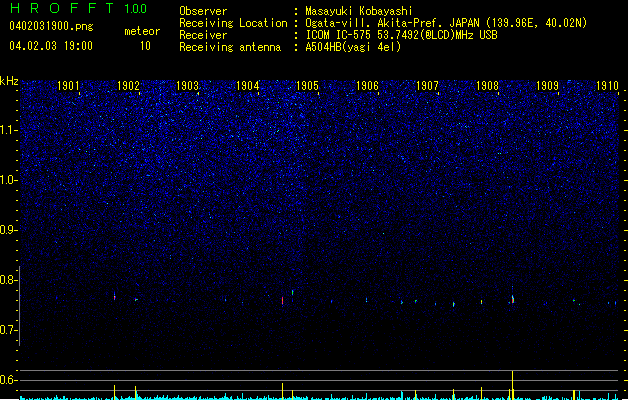Screen dimensions: 629x400
Task: Click the kHz axis unit label
Action: pos(9,81)
